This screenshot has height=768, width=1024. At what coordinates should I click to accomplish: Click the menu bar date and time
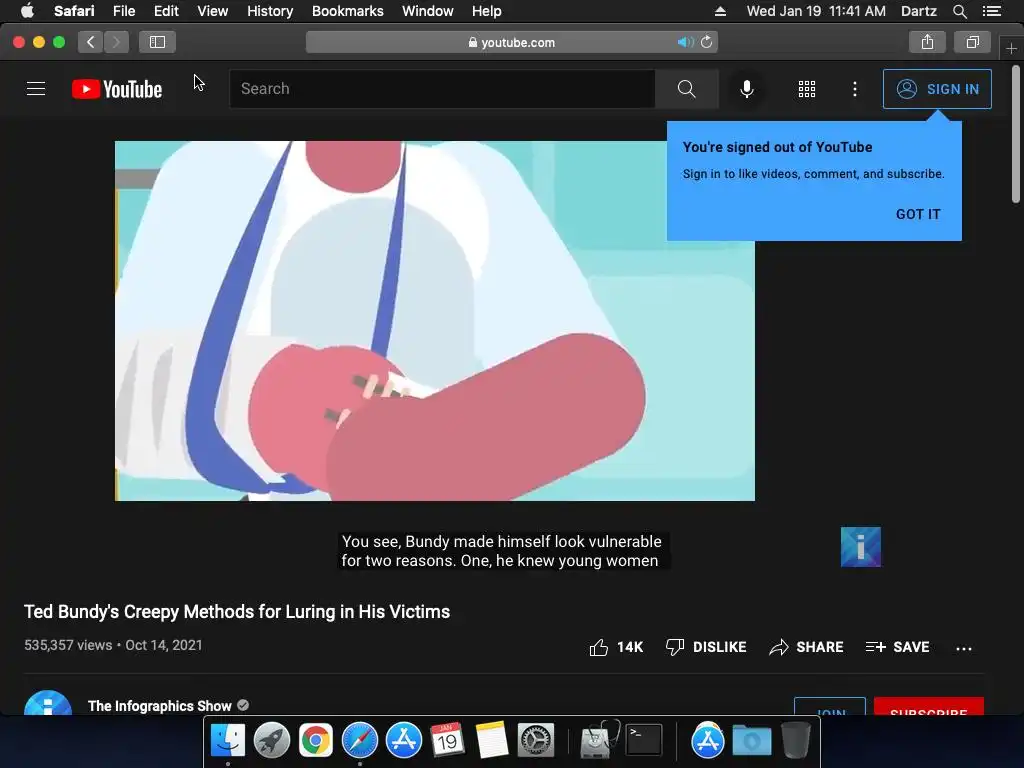click(816, 11)
